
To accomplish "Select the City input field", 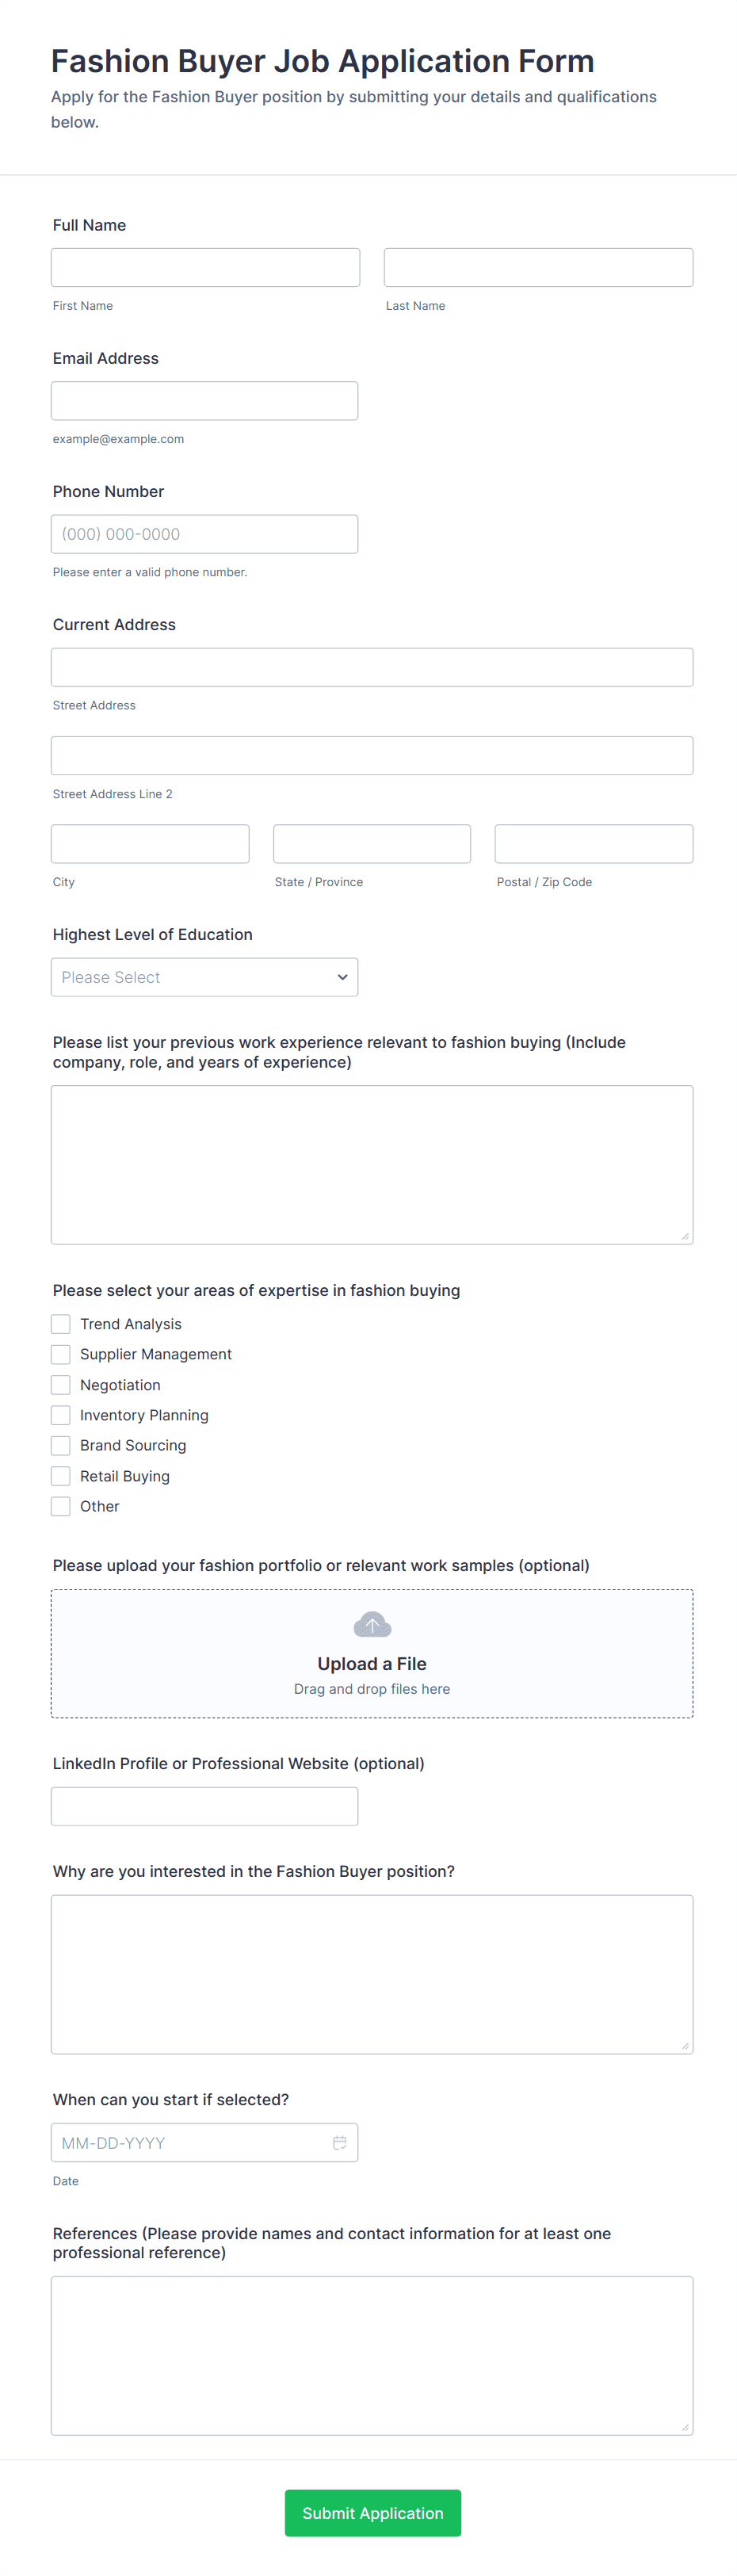I will [x=149, y=843].
